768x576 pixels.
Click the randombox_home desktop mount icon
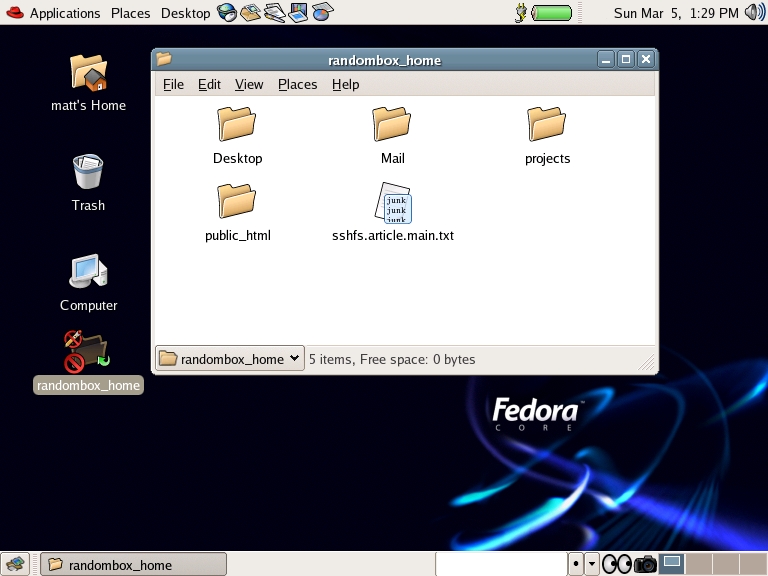click(x=88, y=352)
